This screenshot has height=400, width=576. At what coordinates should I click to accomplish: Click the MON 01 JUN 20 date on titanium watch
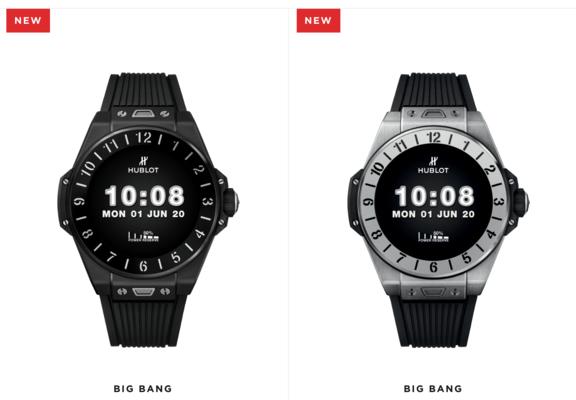(433, 214)
